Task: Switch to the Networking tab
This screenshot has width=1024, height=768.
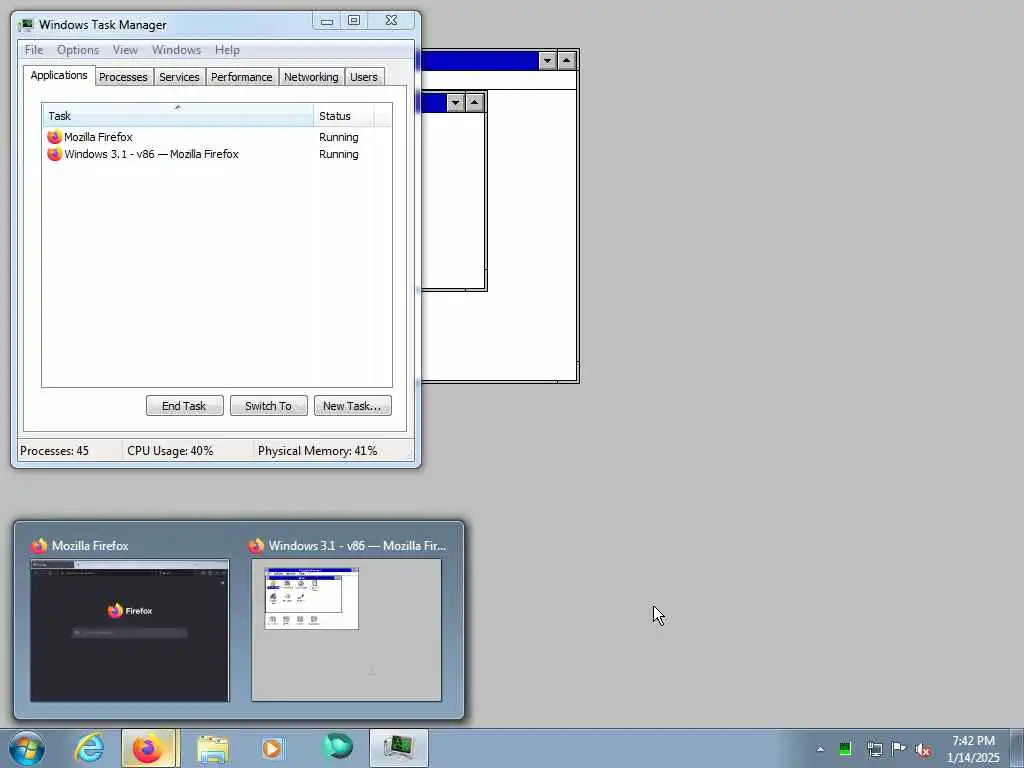Action: pos(311,77)
